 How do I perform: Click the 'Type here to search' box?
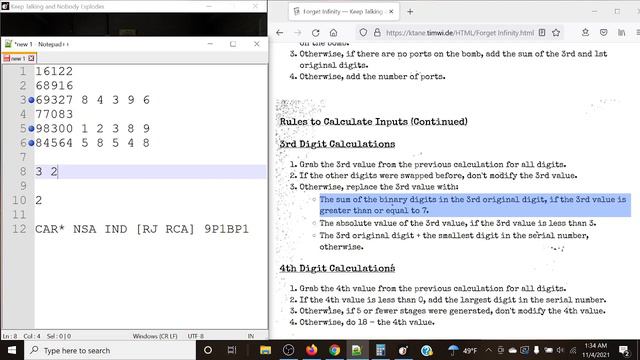(110, 350)
